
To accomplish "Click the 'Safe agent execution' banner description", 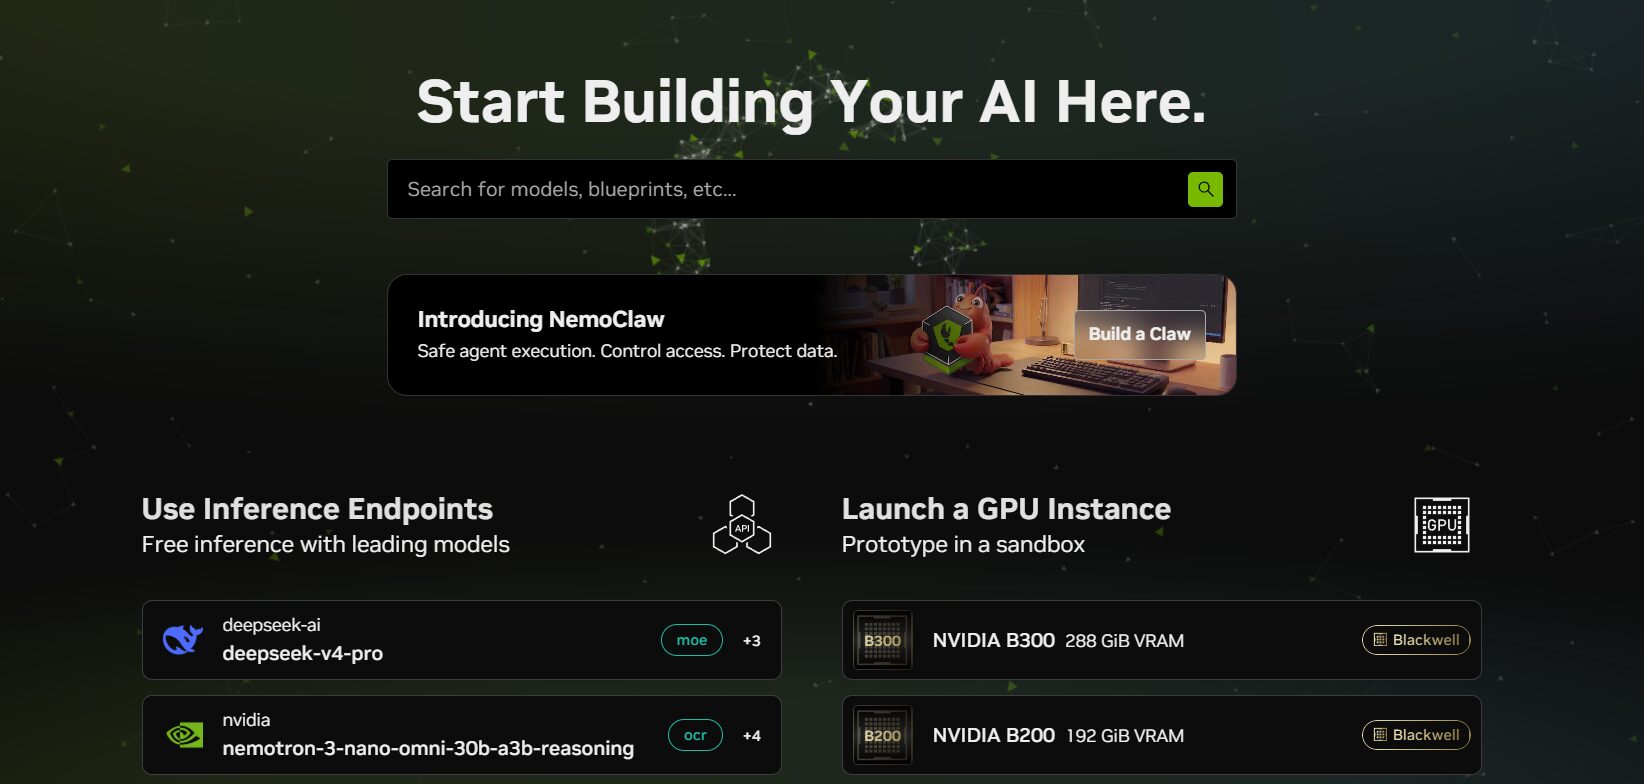I will pos(627,351).
